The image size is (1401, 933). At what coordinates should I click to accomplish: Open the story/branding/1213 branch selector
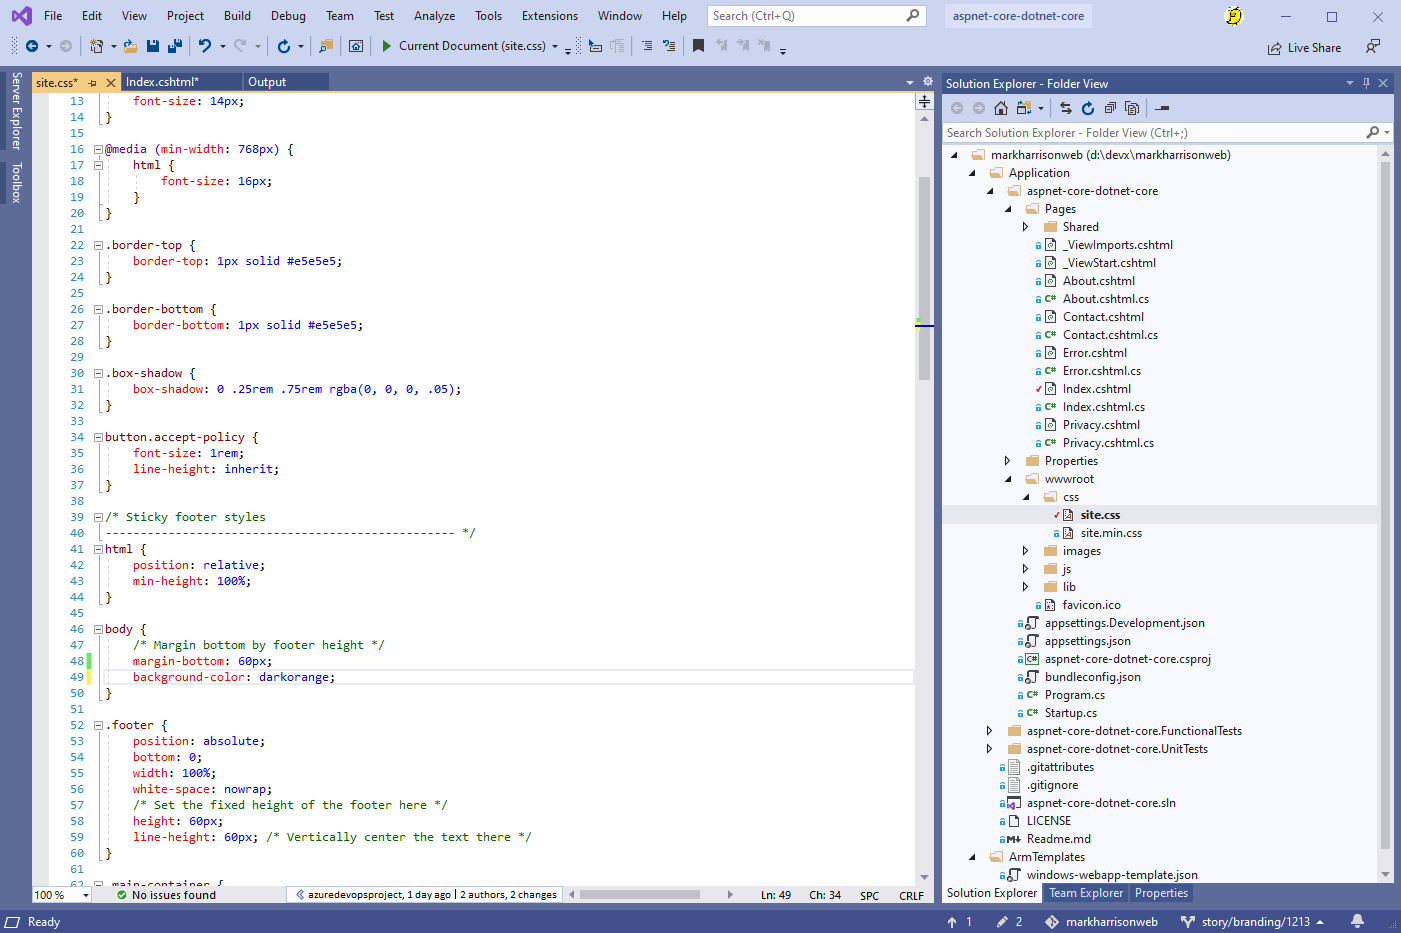click(x=1254, y=921)
